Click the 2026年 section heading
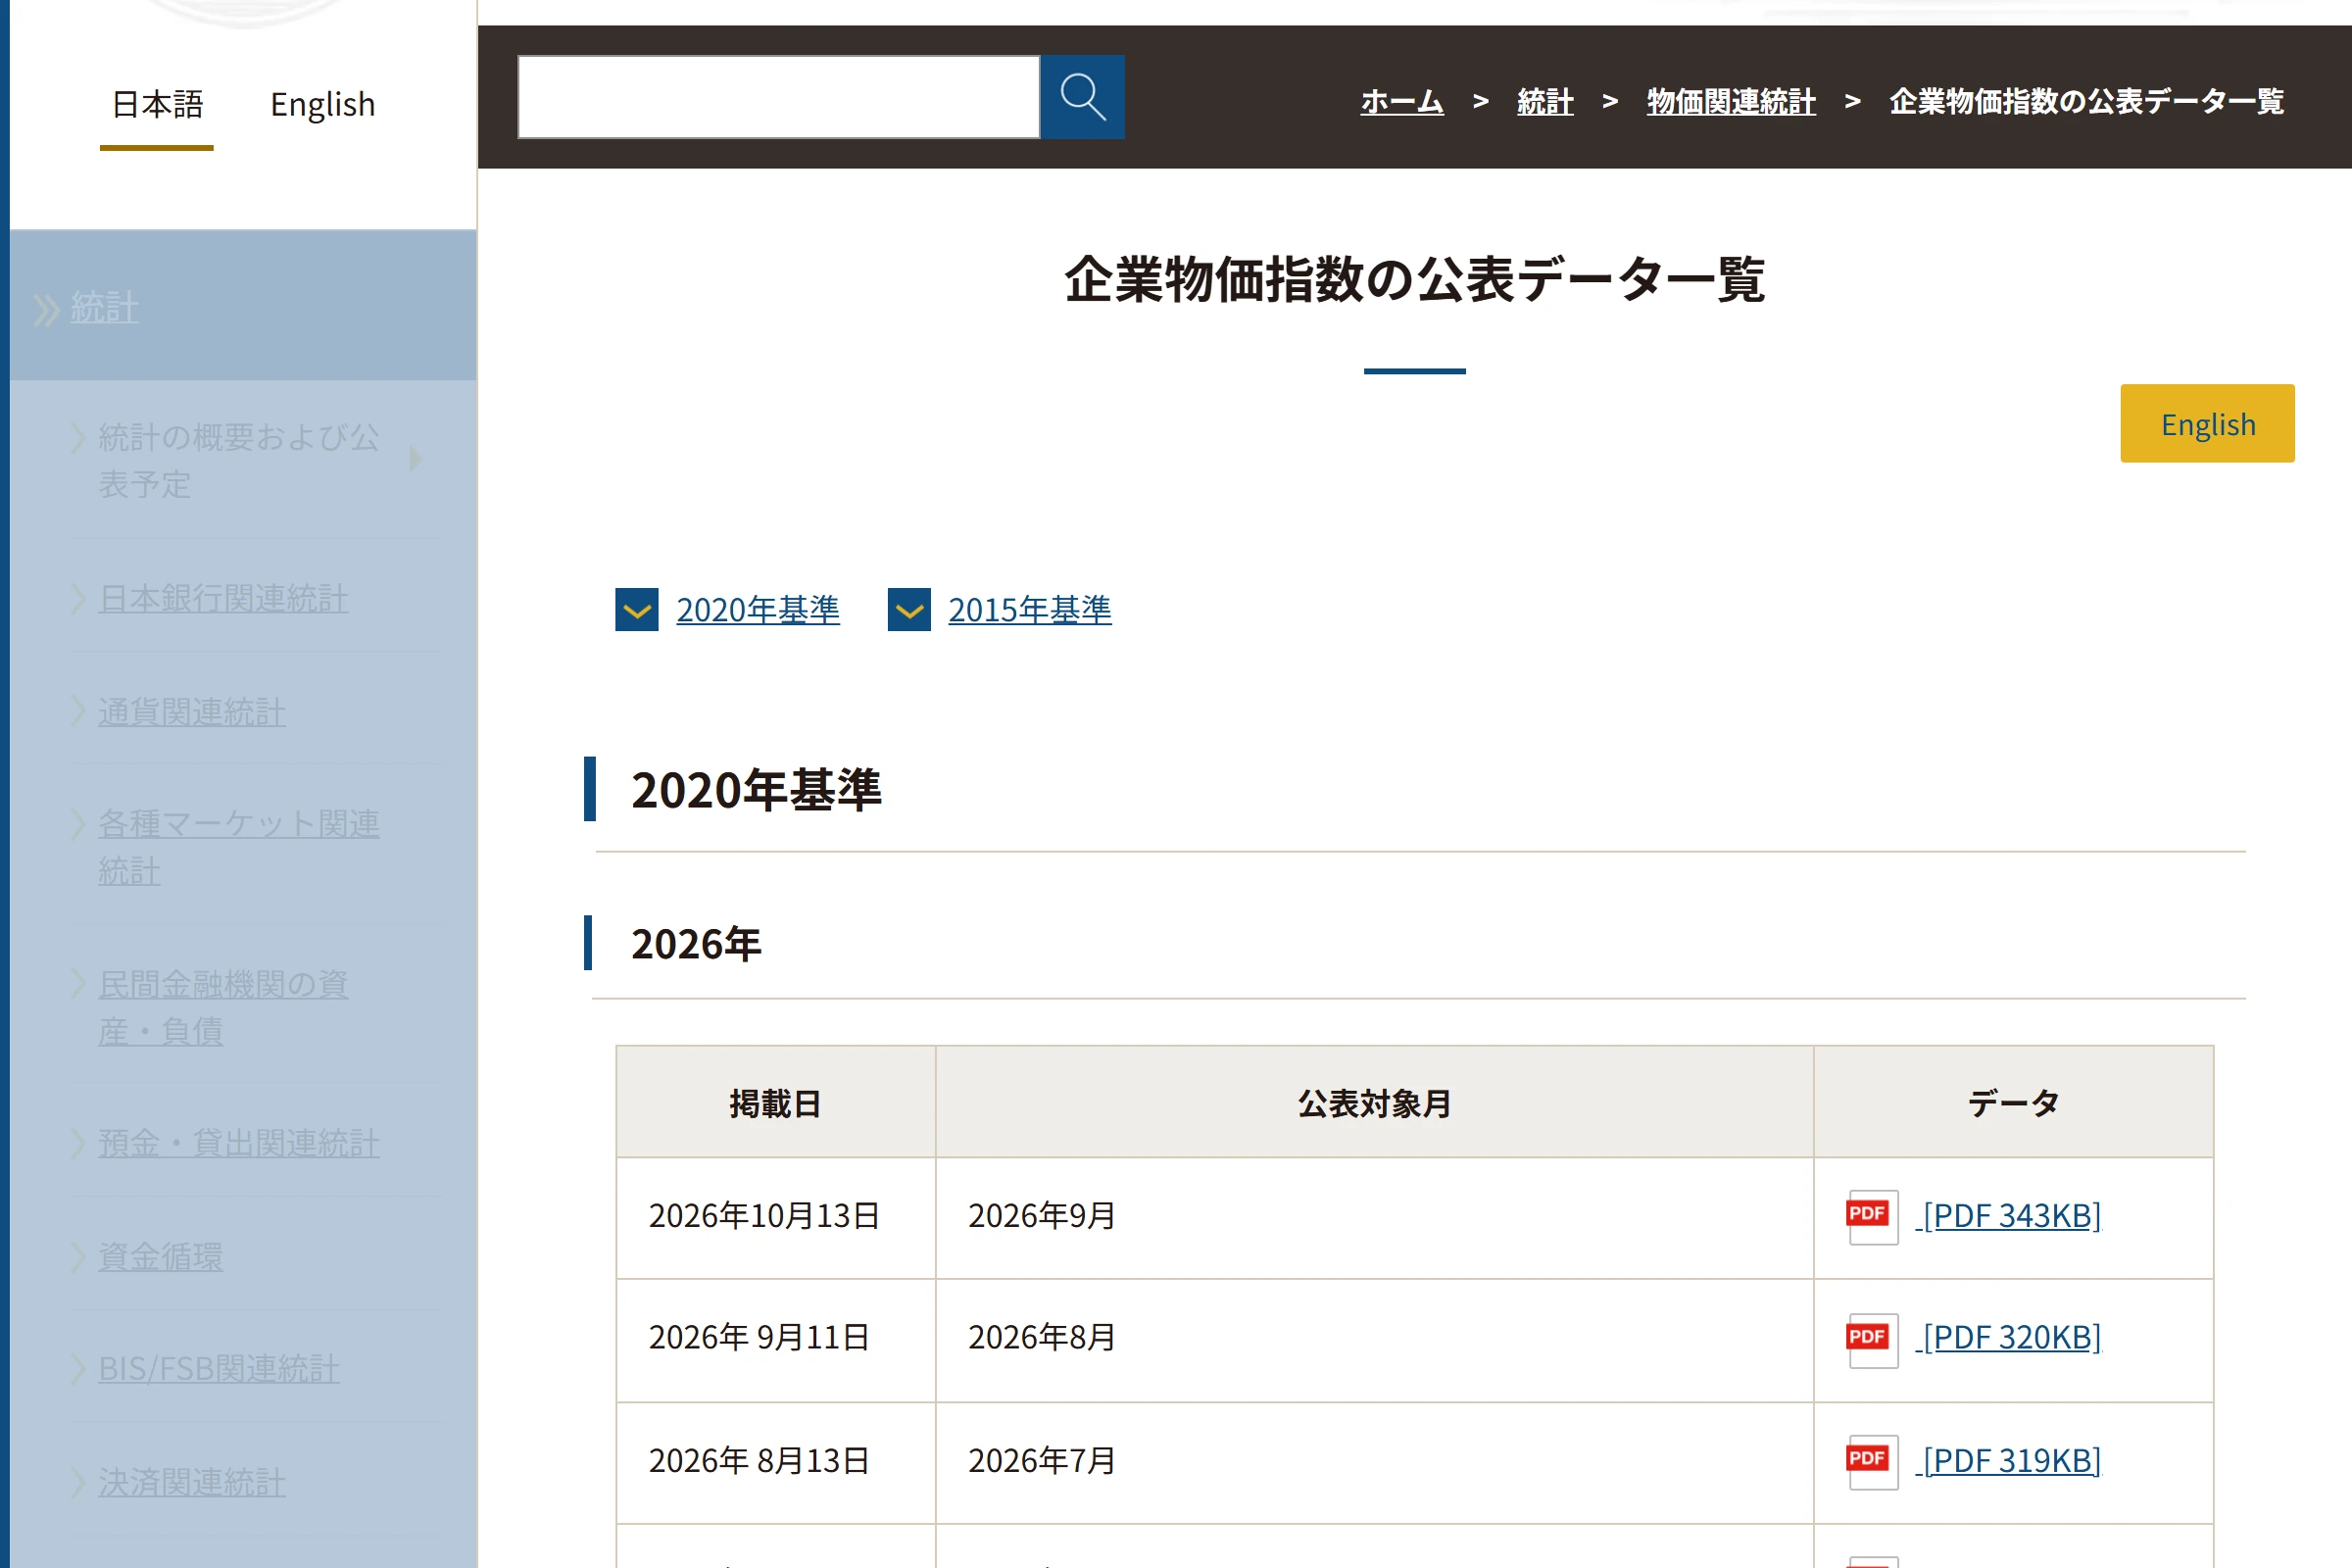This screenshot has width=2352, height=1568. 696,944
